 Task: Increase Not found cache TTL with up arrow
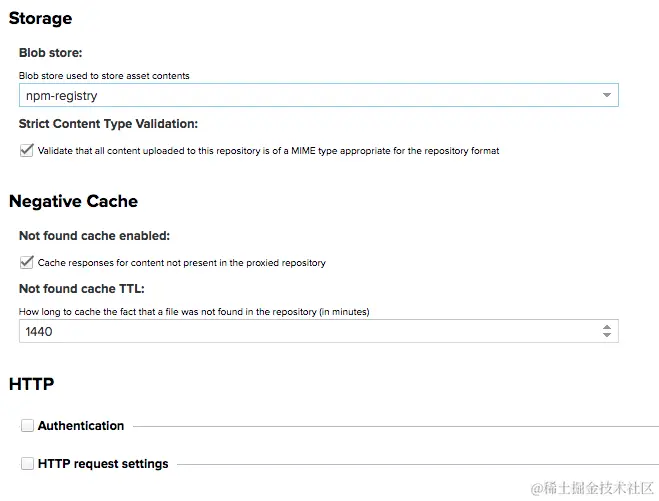606,327
